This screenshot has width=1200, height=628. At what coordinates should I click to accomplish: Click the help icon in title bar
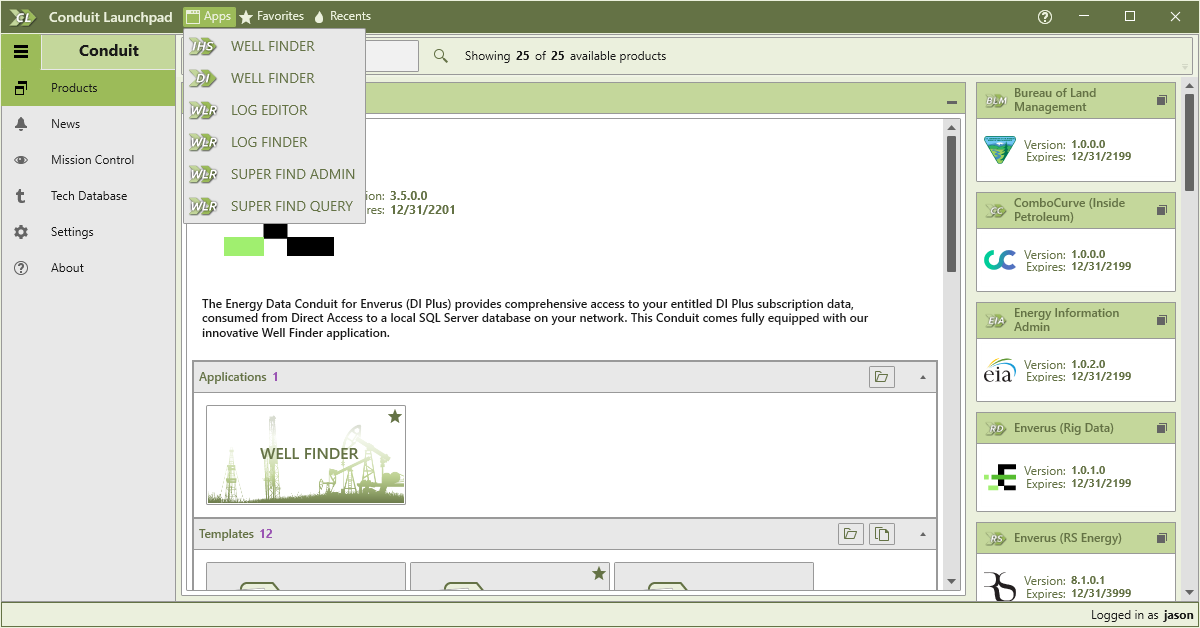(1045, 16)
